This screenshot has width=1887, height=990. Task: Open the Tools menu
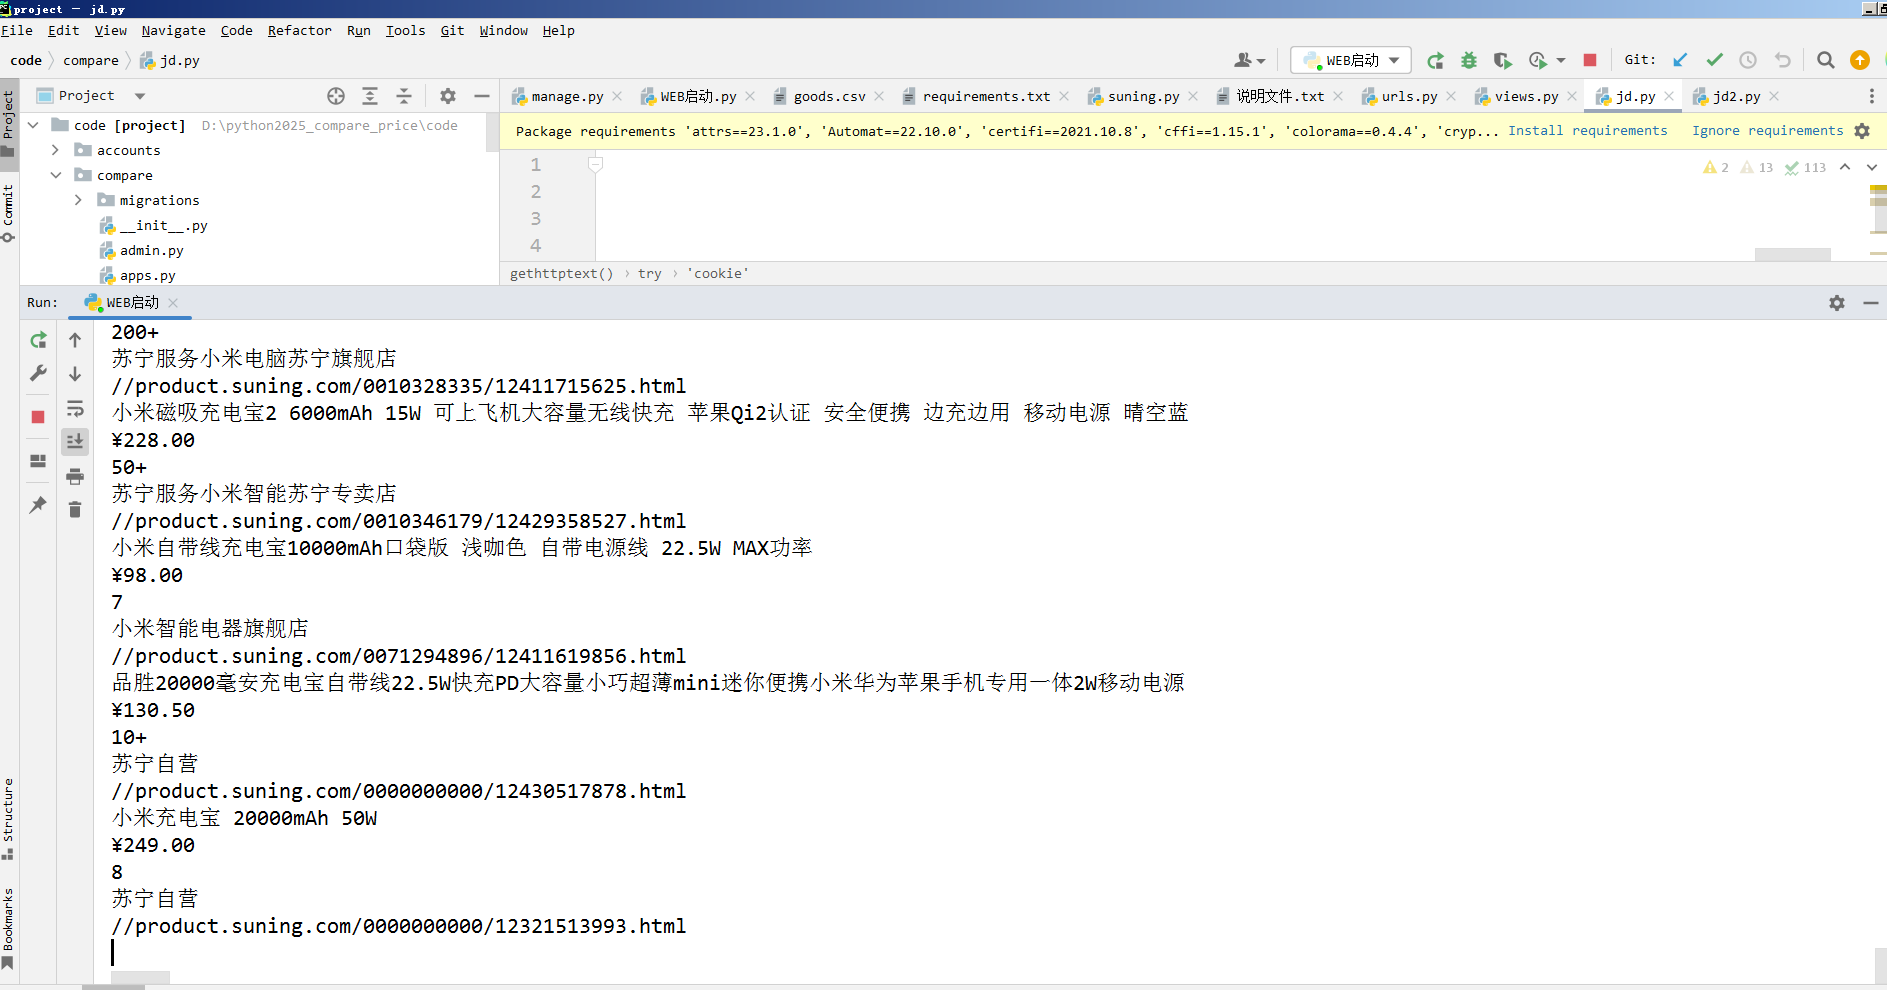point(405,30)
